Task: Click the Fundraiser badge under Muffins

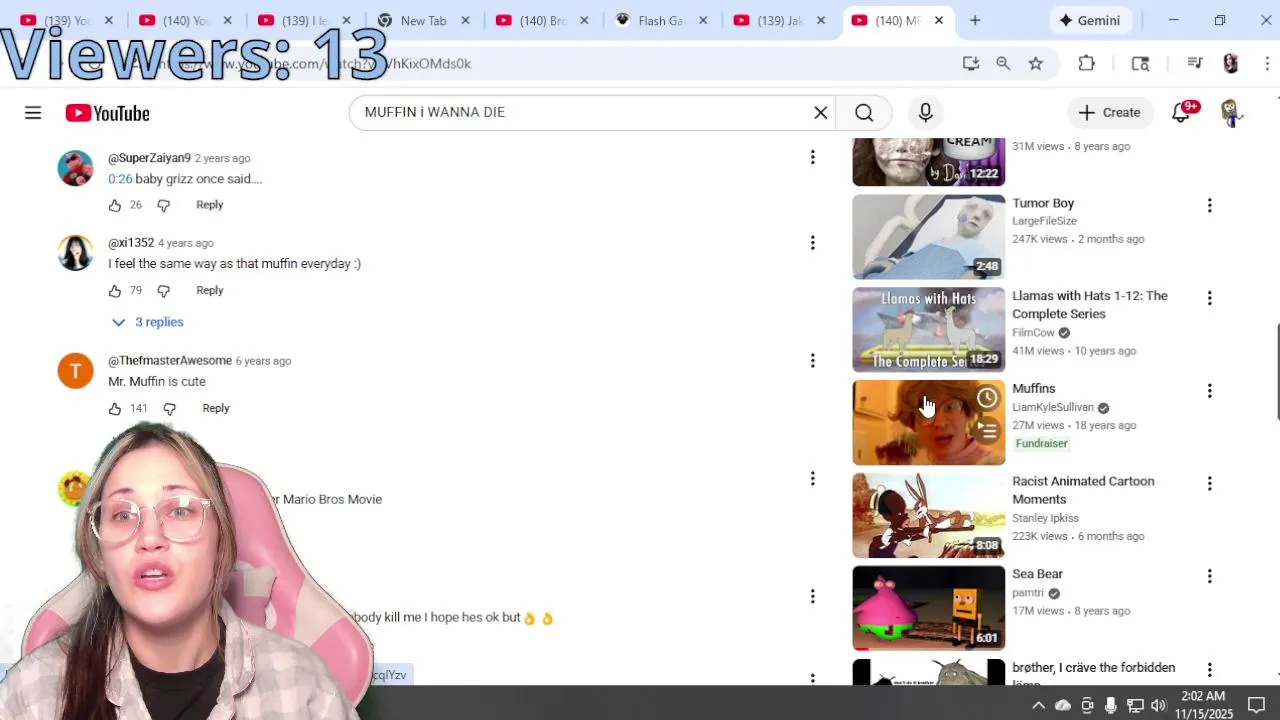Action: click(x=1042, y=443)
